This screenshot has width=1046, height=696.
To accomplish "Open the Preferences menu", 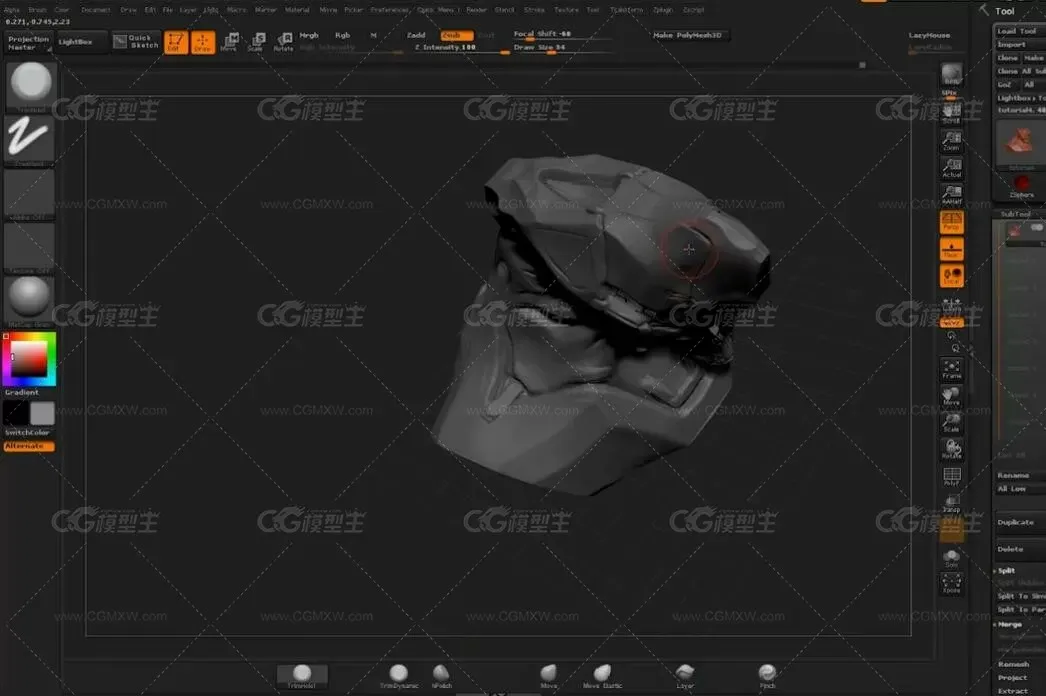I will (x=390, y=10).
